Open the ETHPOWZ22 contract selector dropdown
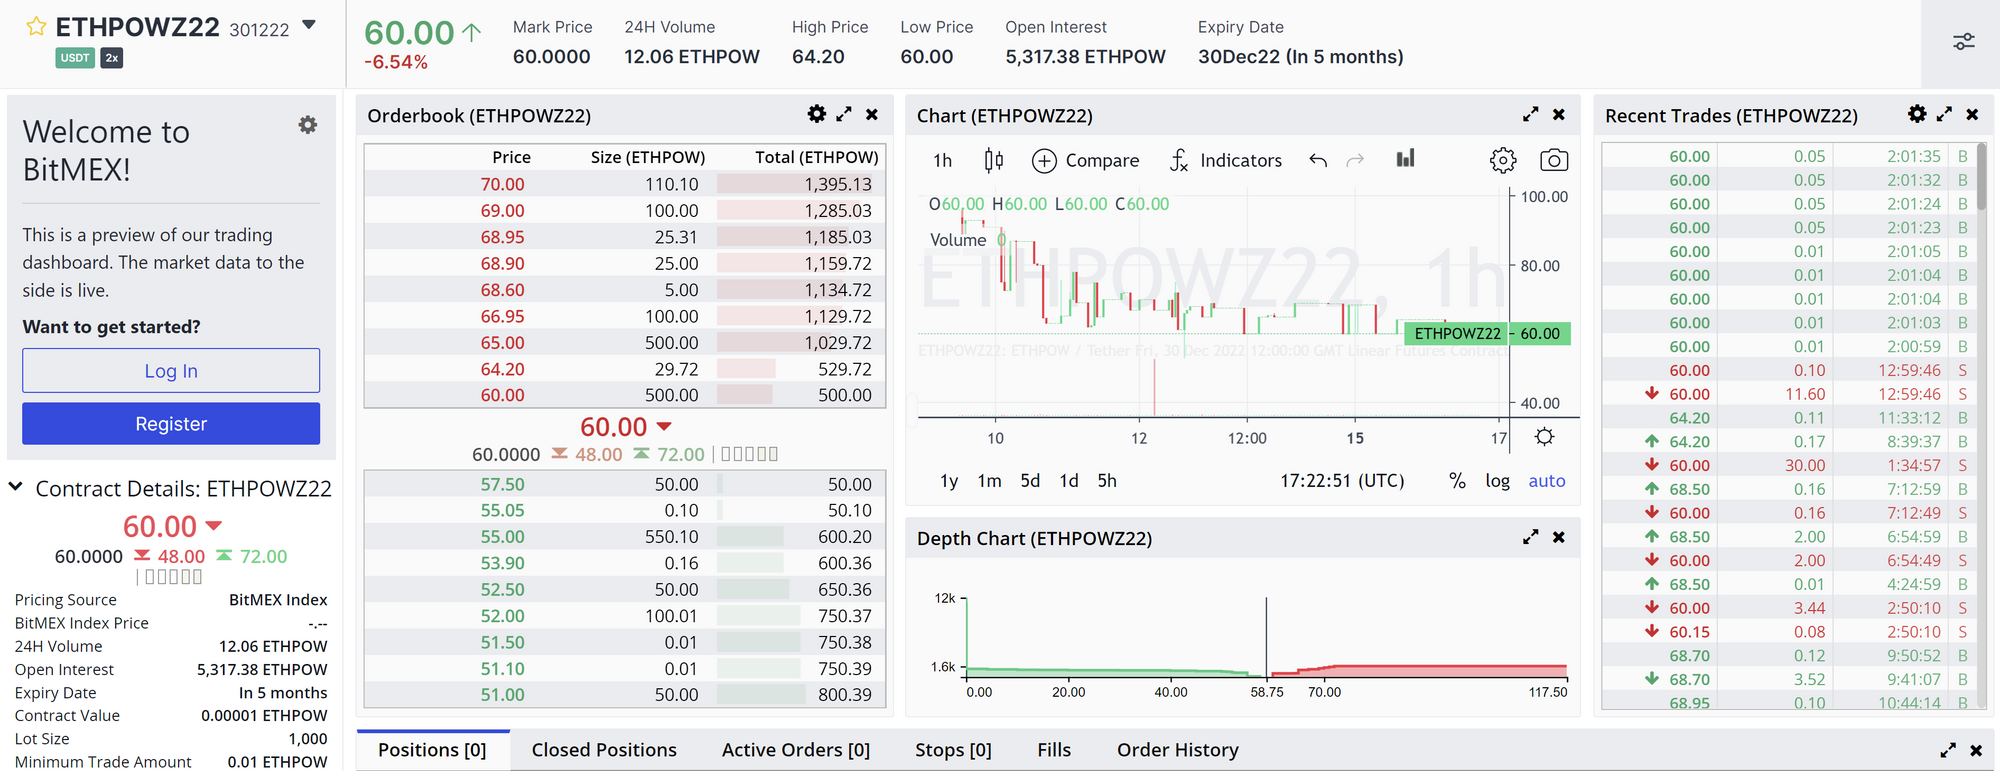 (x=309, y=25)
